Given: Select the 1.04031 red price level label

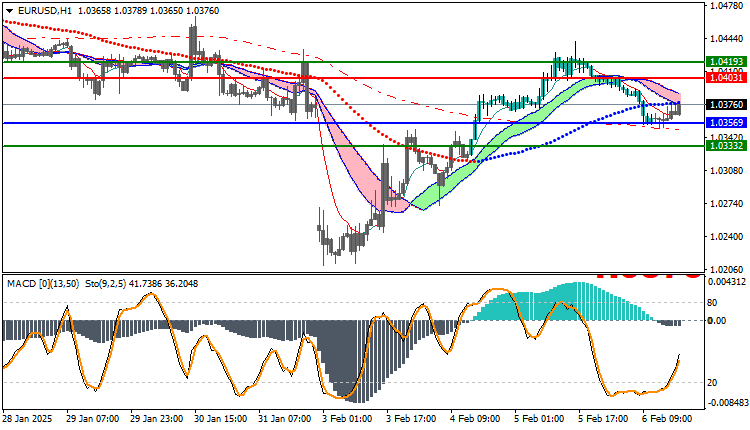Looking at the screenshot, I should (x=726, y=77).
